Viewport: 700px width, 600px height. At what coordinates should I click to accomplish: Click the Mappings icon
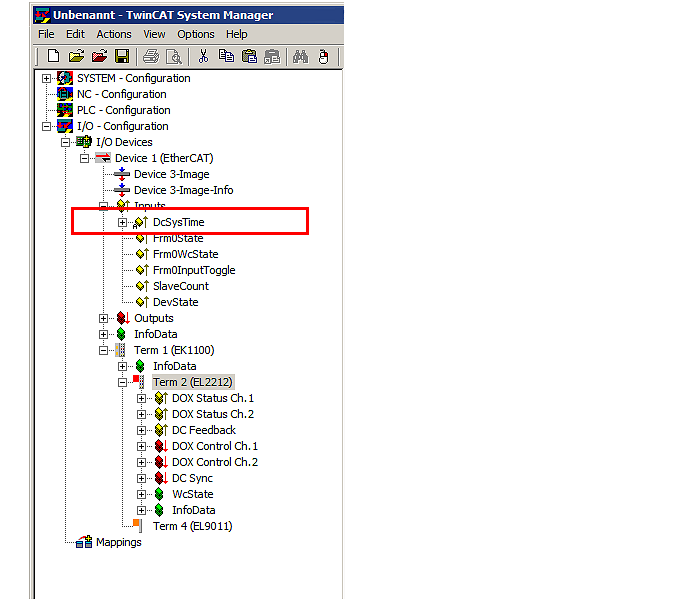click(x=84, y=542)
